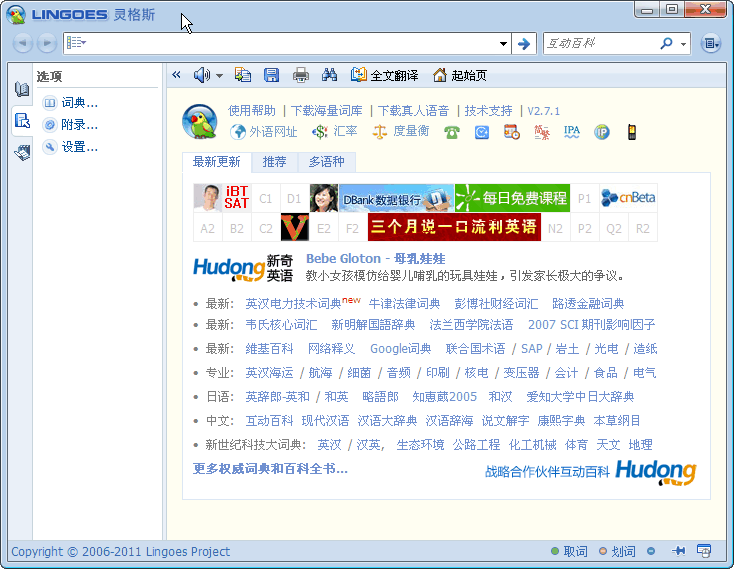
Task: Click the blue Go arrow button
Action: pyautogui.click(x=523, y=44)
